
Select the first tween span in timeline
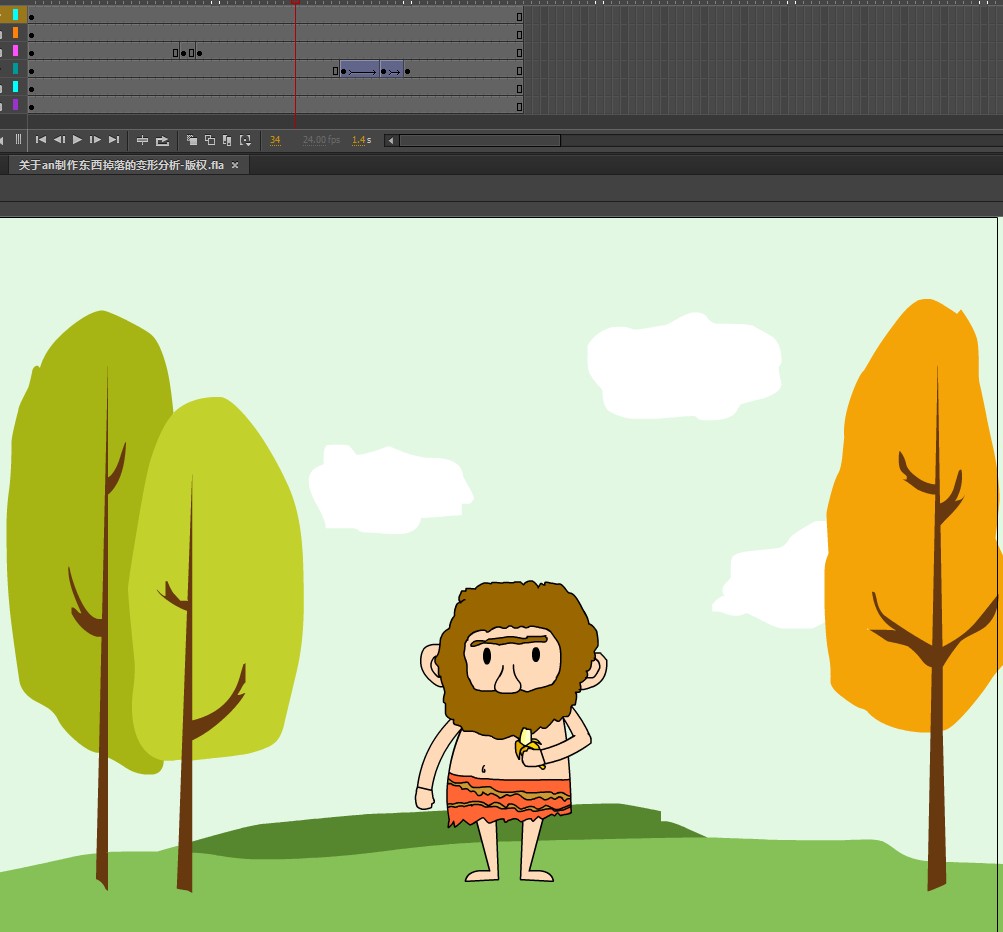click(360, 71)
